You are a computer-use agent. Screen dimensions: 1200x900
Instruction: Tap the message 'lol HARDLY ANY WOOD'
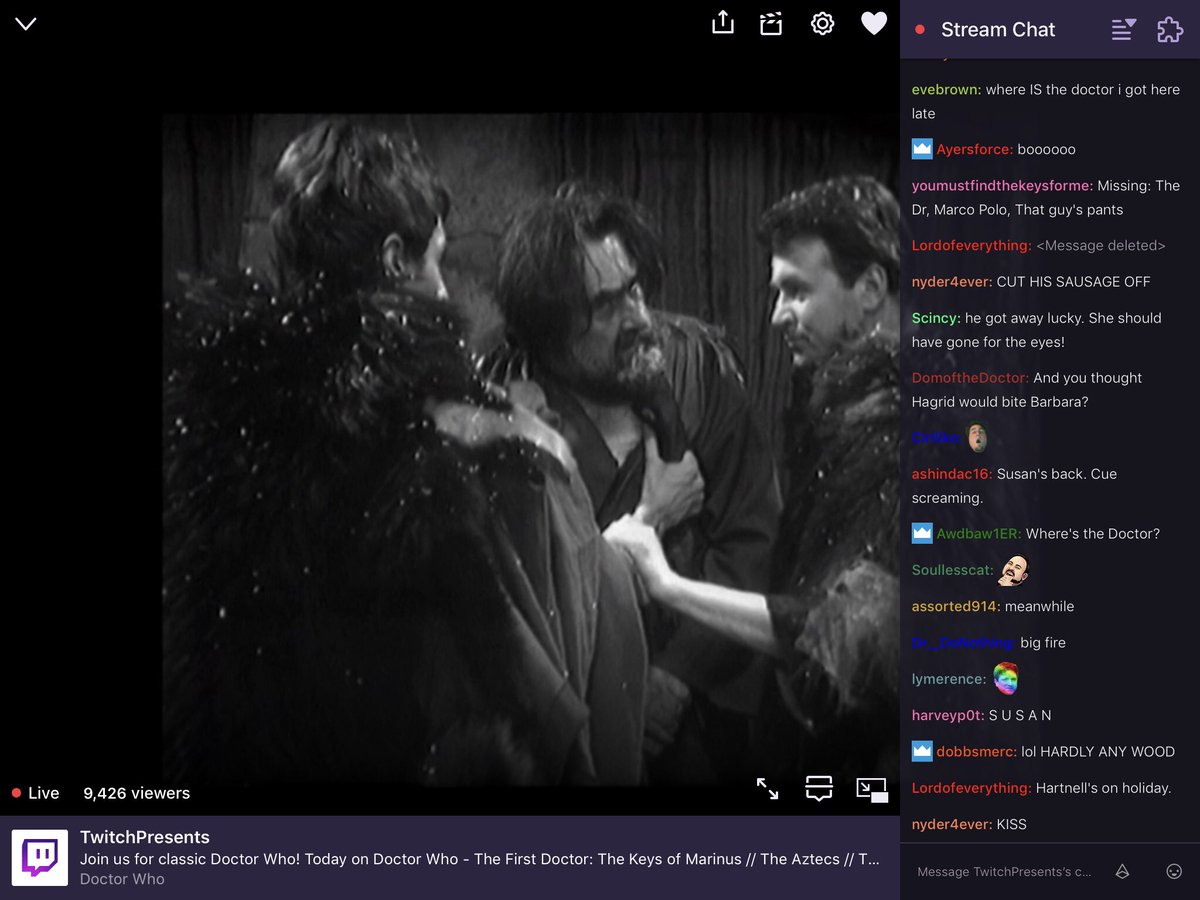click(1098, 752)
